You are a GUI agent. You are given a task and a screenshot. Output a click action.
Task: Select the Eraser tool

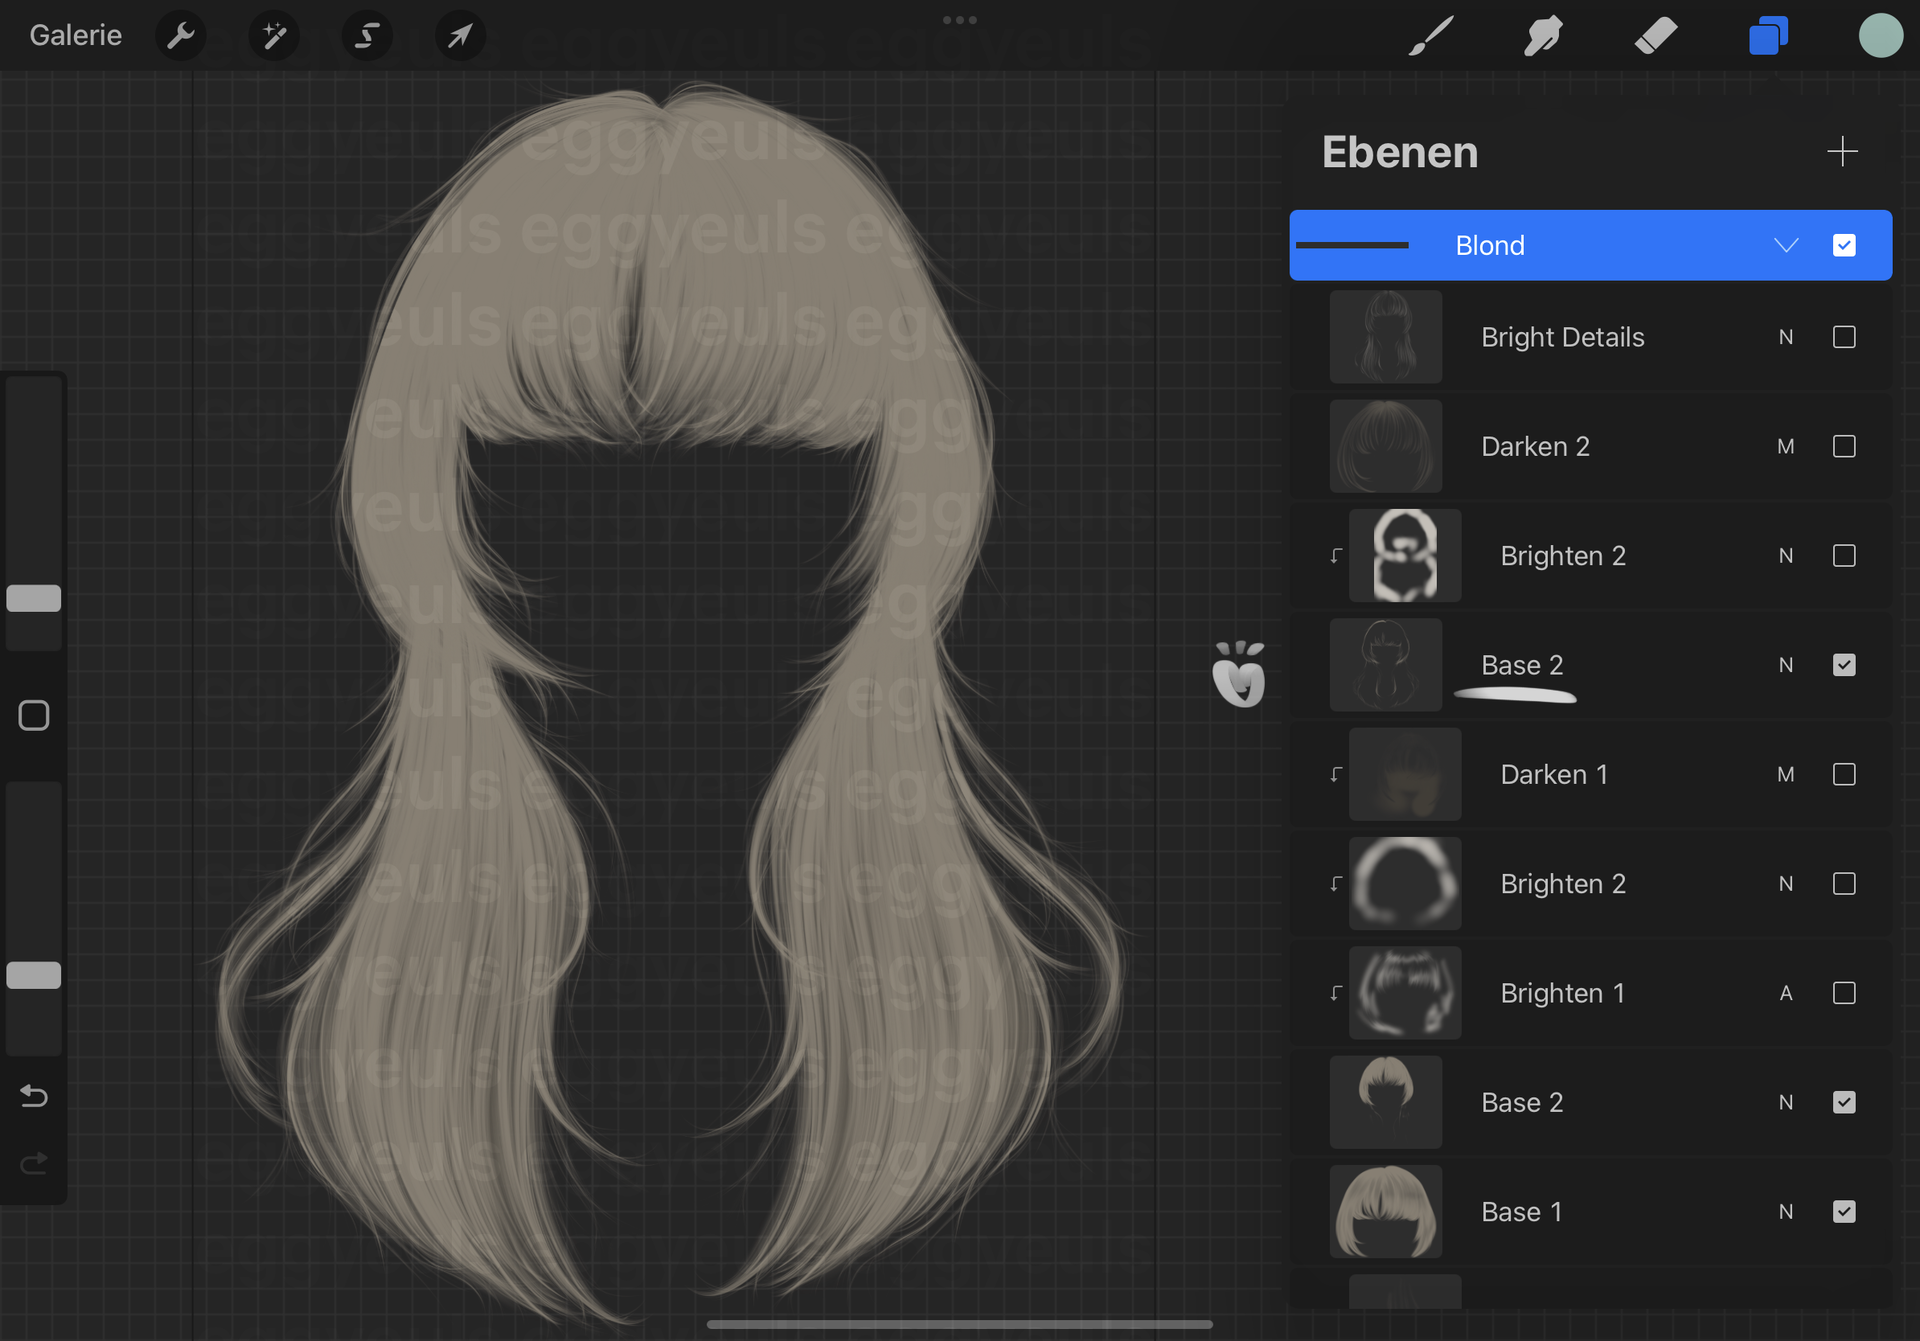tap(1656, 36)
